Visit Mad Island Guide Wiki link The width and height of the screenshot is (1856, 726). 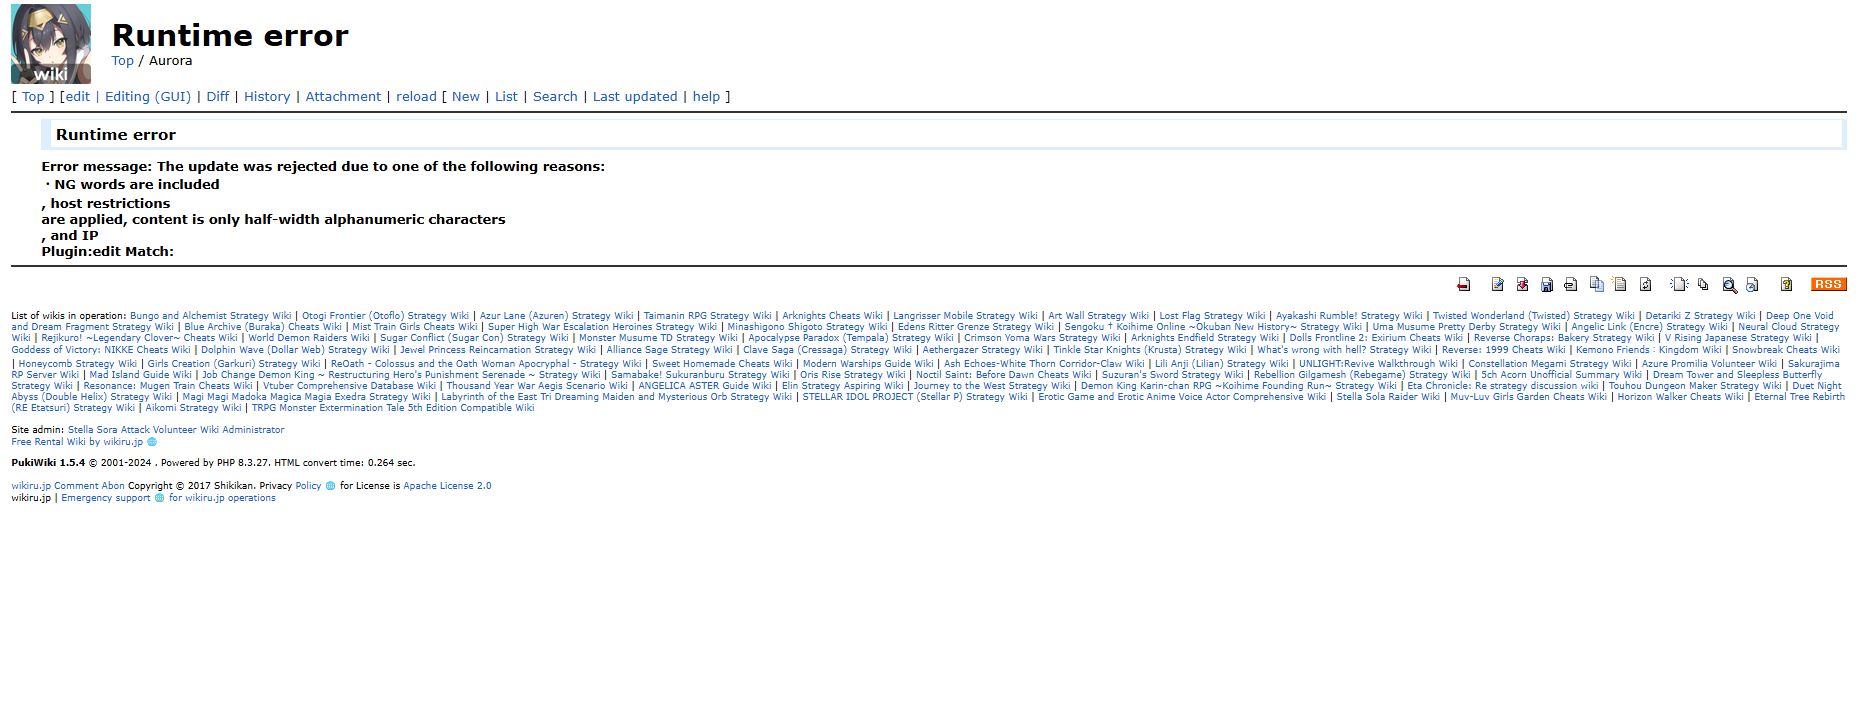pos(140,375)
